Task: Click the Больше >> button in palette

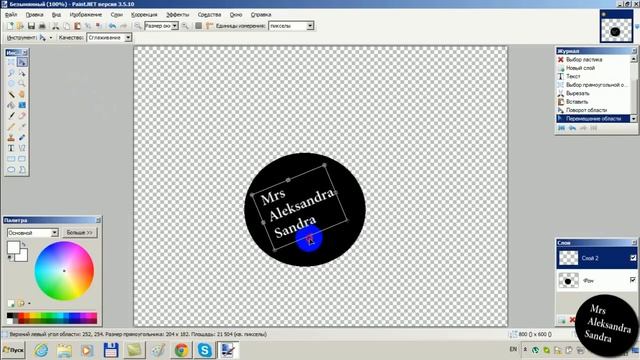Action: click(80, 233)
